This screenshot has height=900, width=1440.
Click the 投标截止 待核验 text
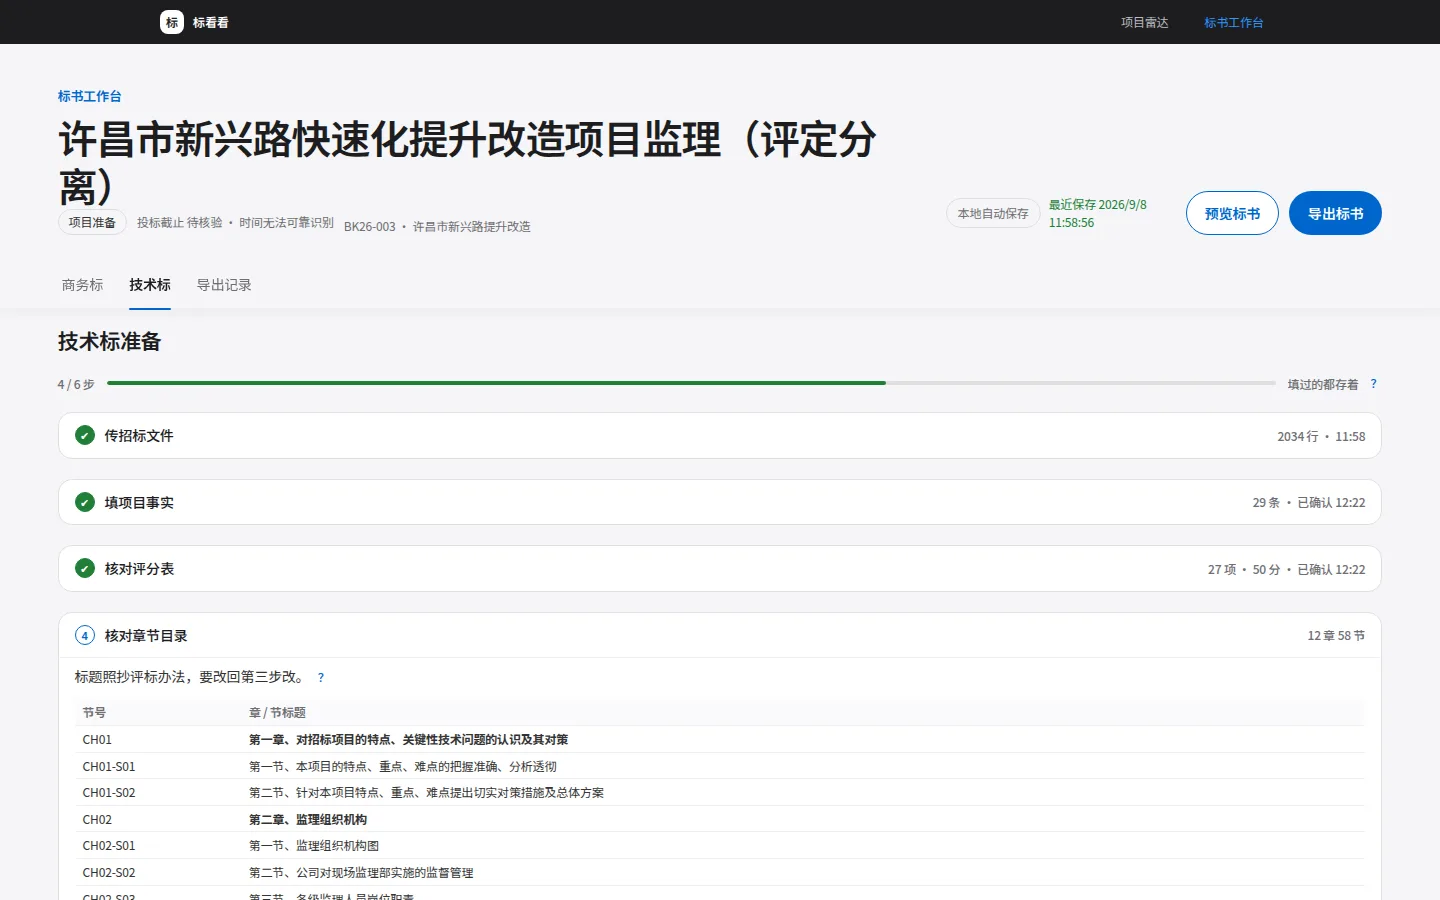(180, 222)
